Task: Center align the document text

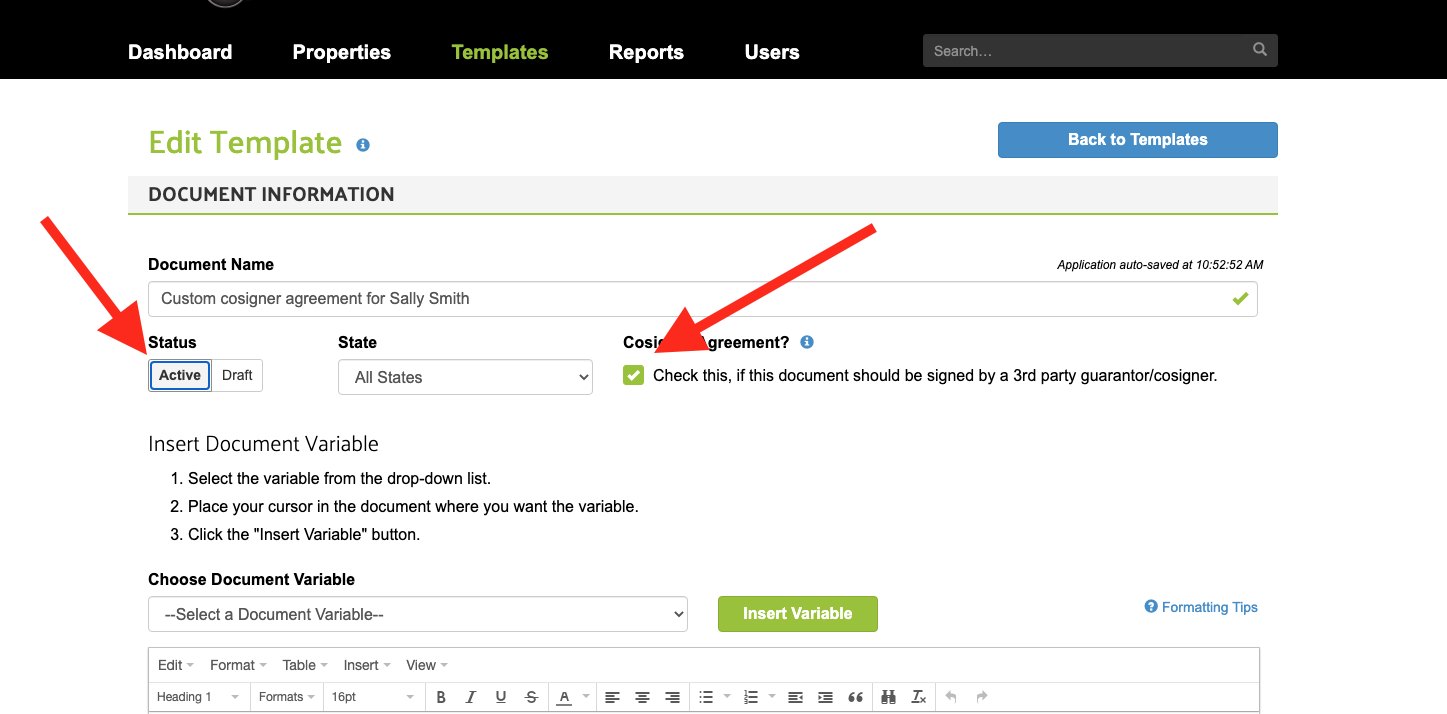Action: (642, 697)
